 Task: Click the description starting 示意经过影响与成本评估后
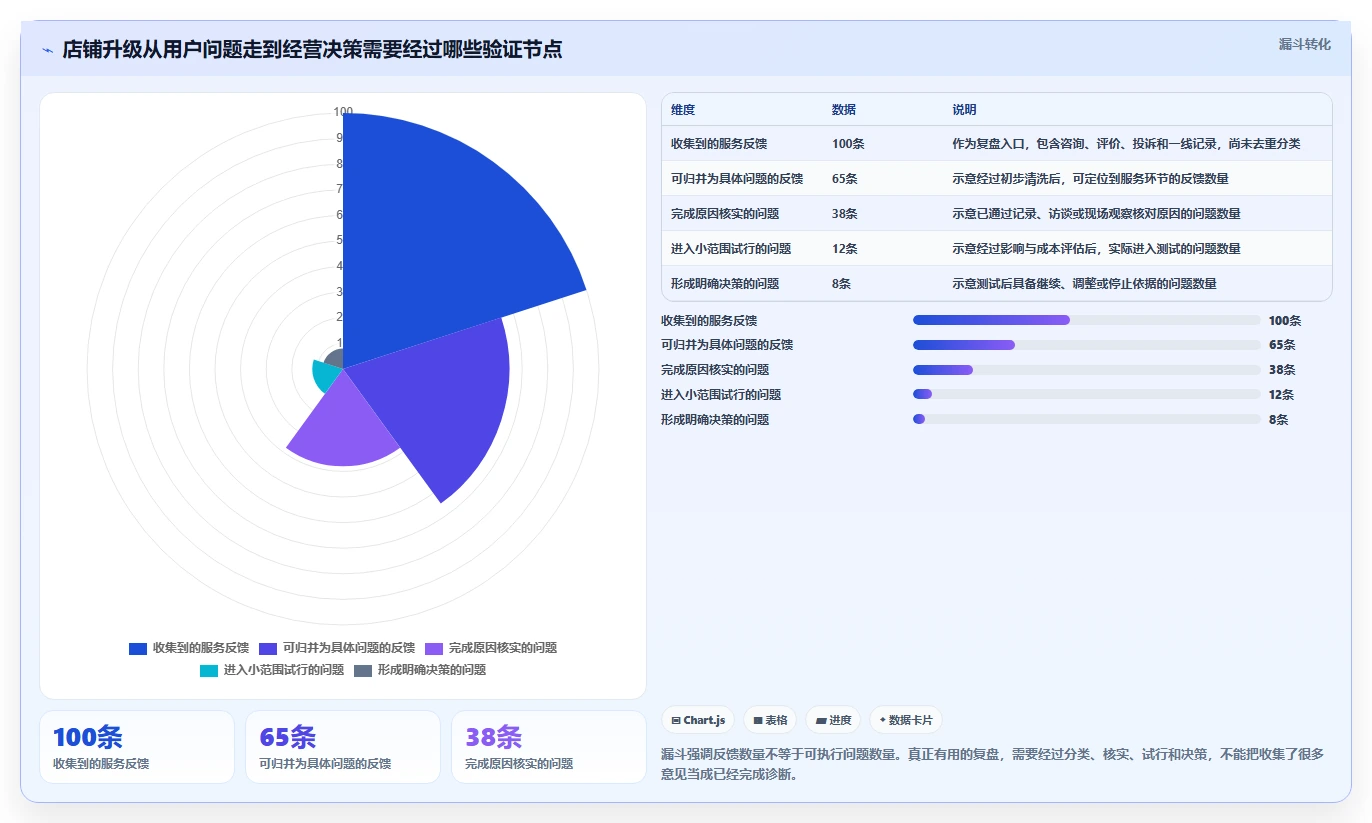1096,249
